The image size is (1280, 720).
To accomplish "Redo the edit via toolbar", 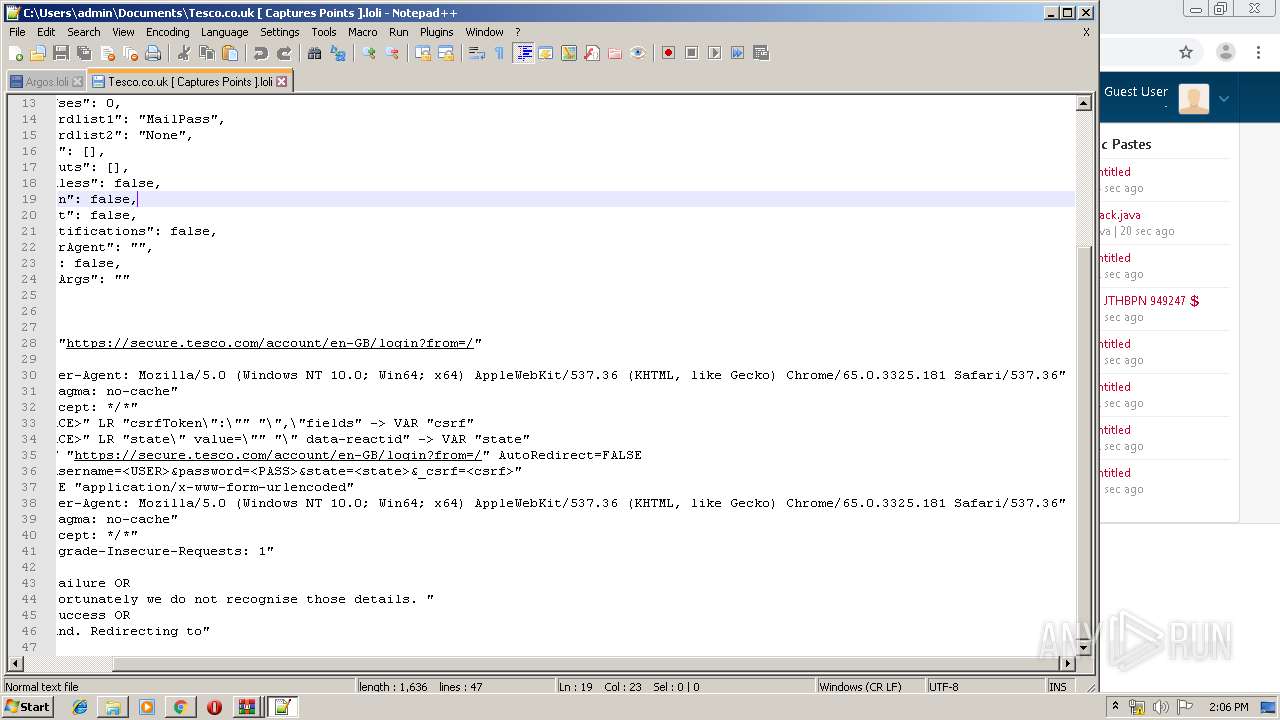I will (284, 53).
